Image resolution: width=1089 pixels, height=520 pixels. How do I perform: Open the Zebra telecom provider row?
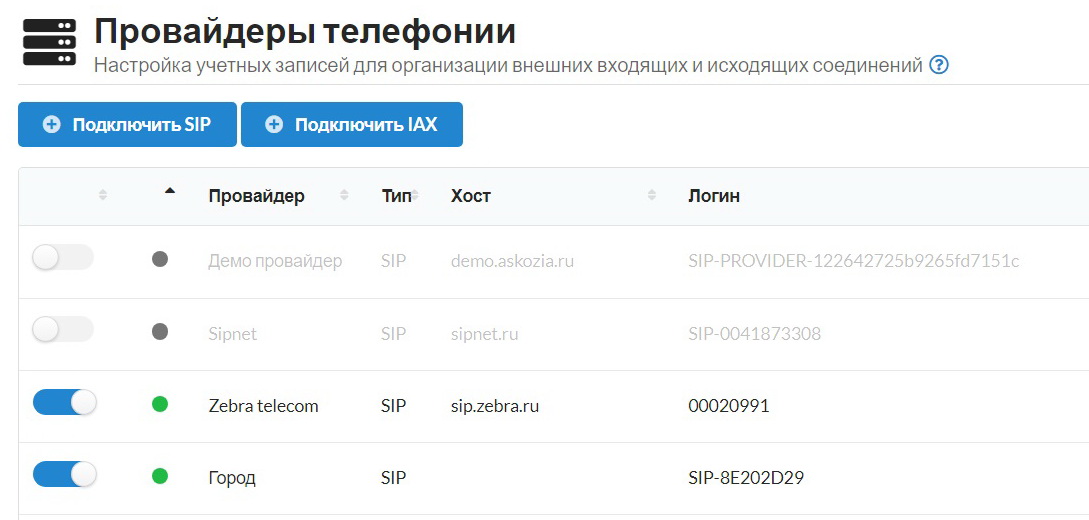click(263, 406)
